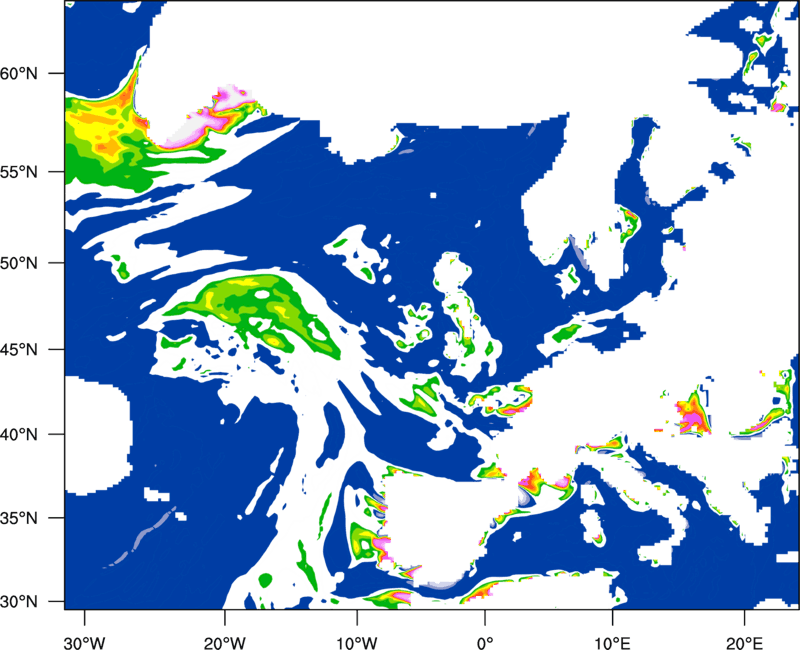Click the 10°E longitude label
The image size is (800, 650).
(613, 643)
